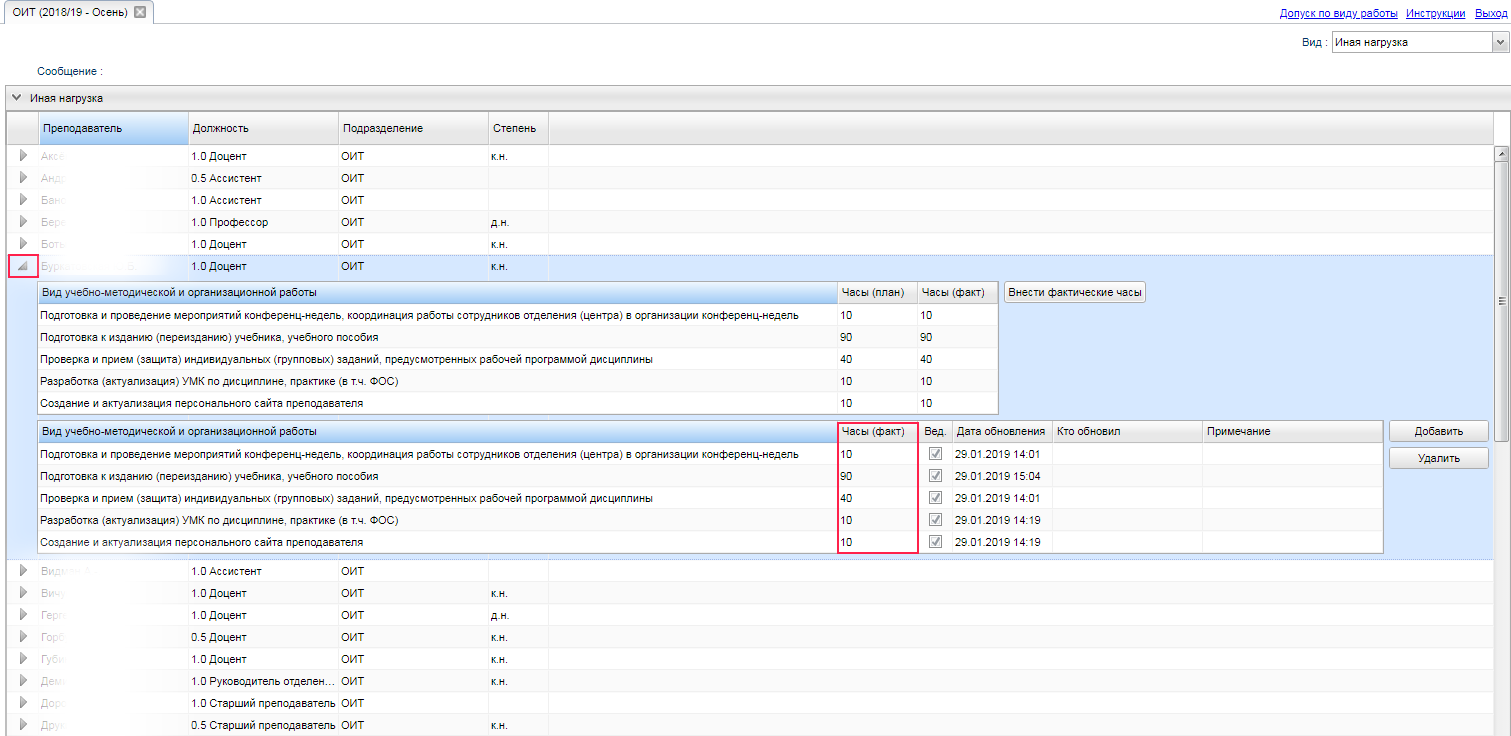Click the Примечание column header
This screenshot has height=736, width=1511.
pos(1292,431)
